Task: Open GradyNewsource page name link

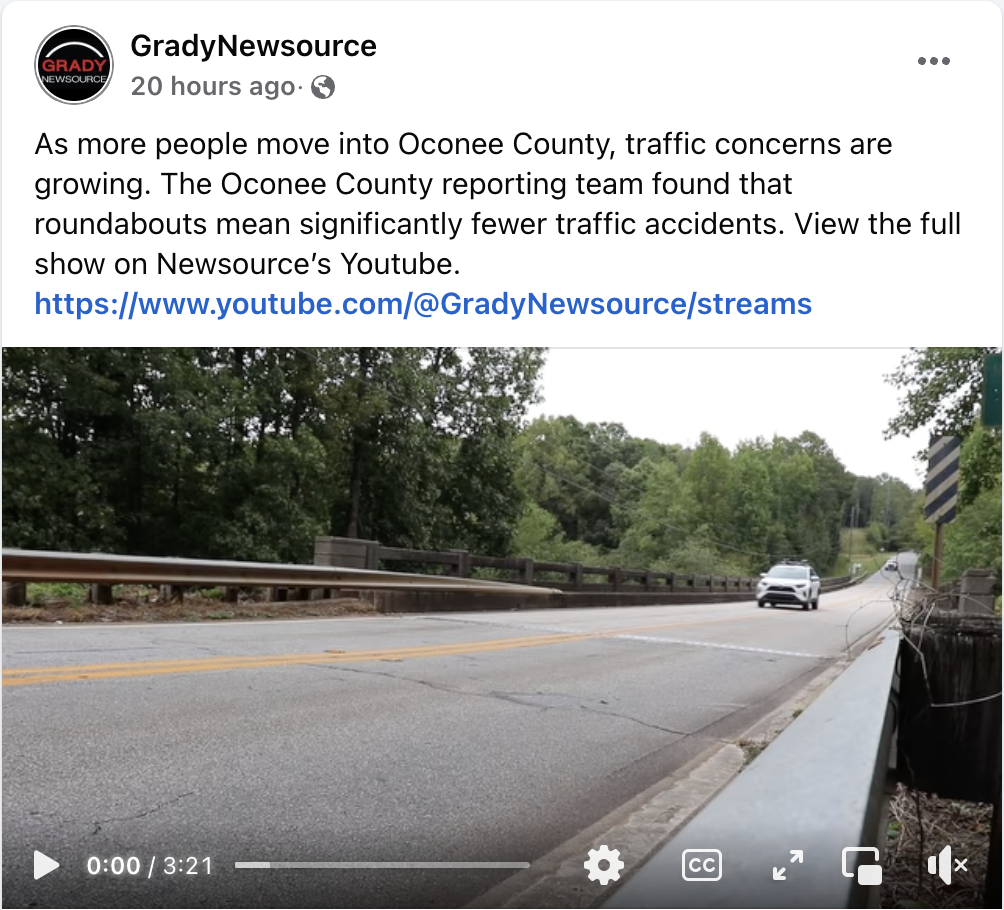Action: pyautogui.click(x=254, y=46)
